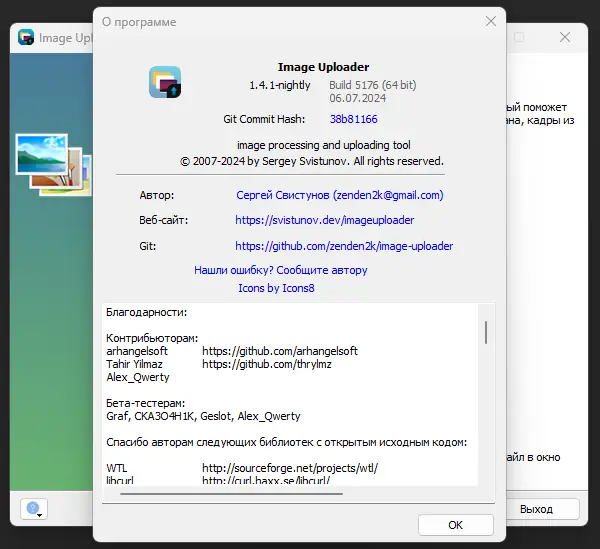
Task: Click 'Нашли ошибку? Сообщите автору' link
Action: click(x=280, y=270)
